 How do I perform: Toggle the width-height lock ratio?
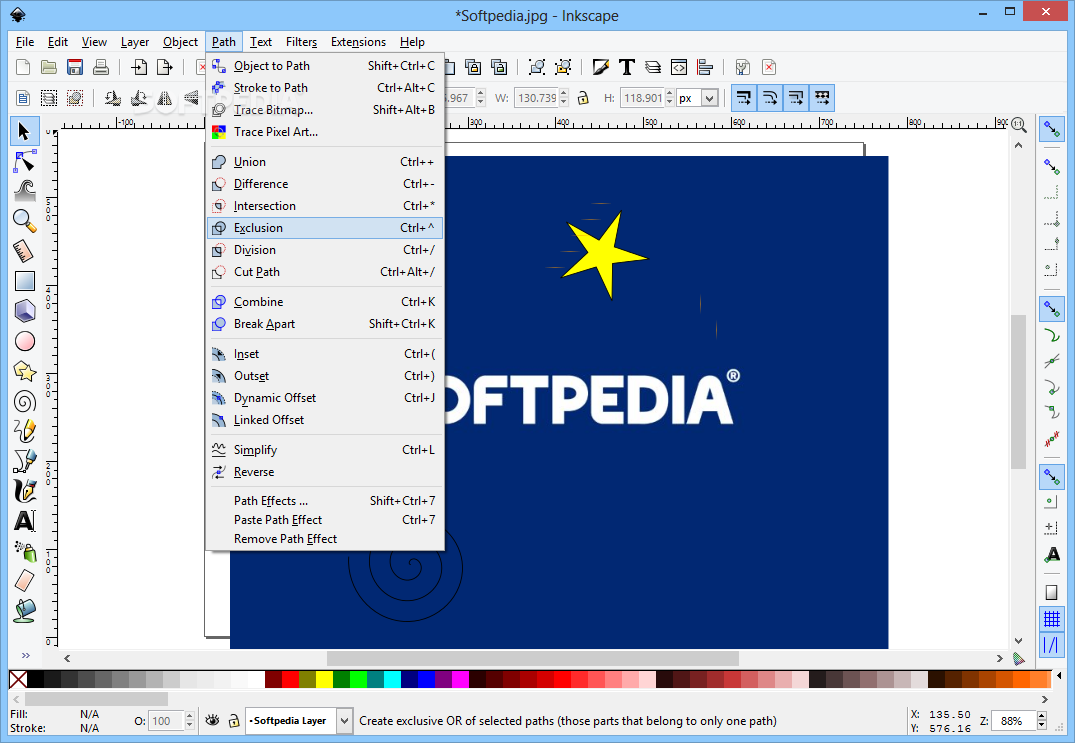[x=583, y=98]
